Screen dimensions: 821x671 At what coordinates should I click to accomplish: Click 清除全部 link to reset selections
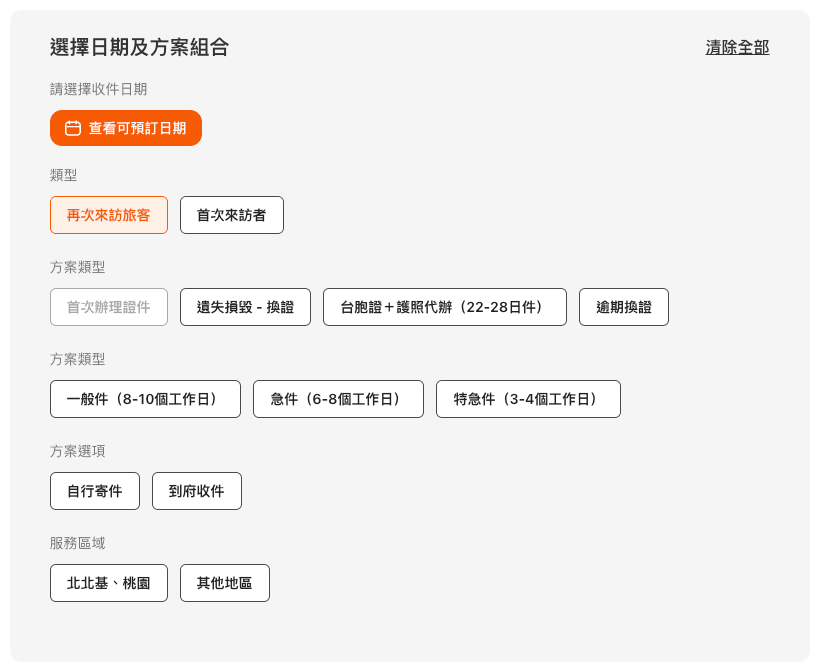click(x=737, y=47)
